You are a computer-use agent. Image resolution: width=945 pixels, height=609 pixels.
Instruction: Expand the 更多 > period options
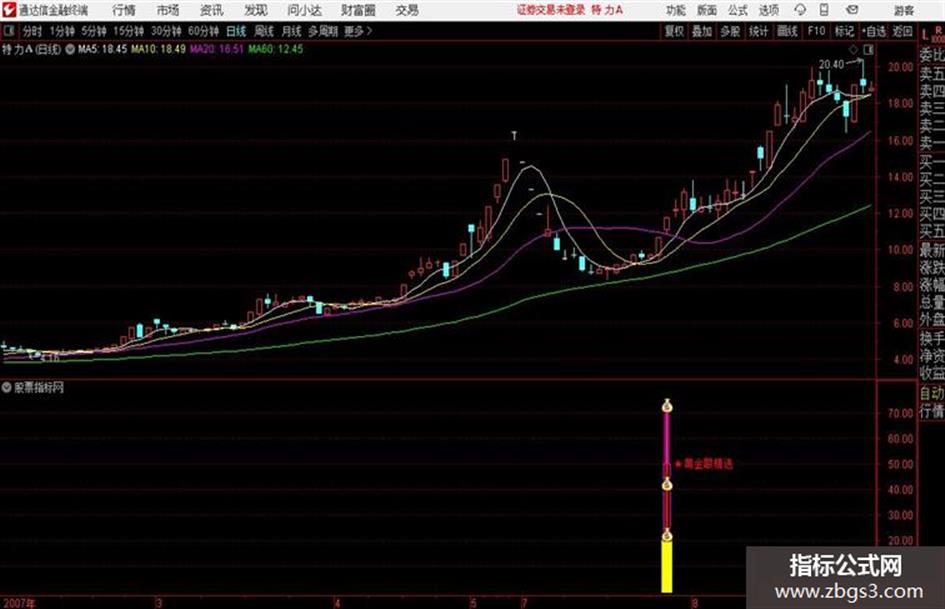(358, 31)
